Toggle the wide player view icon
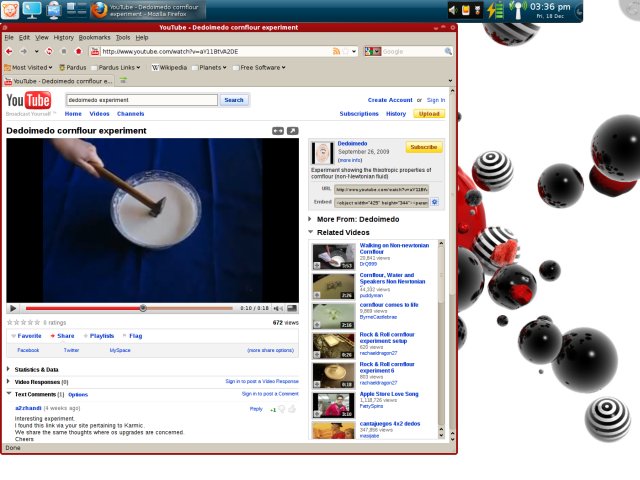Viewport: 640px width, 480px height. coord(278,131)
